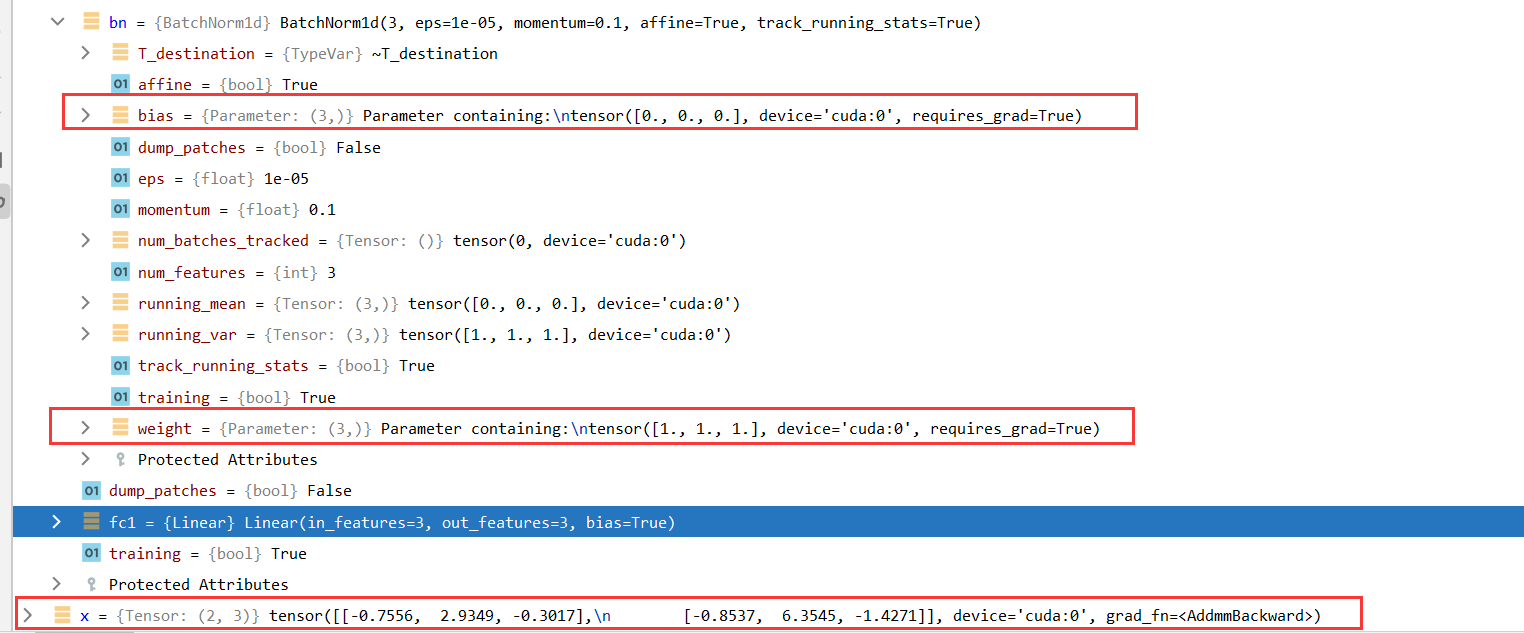This screenshot has height=633, width=1524.
Task: Click the object icon beside weight parameter
Action: point(119,428)
